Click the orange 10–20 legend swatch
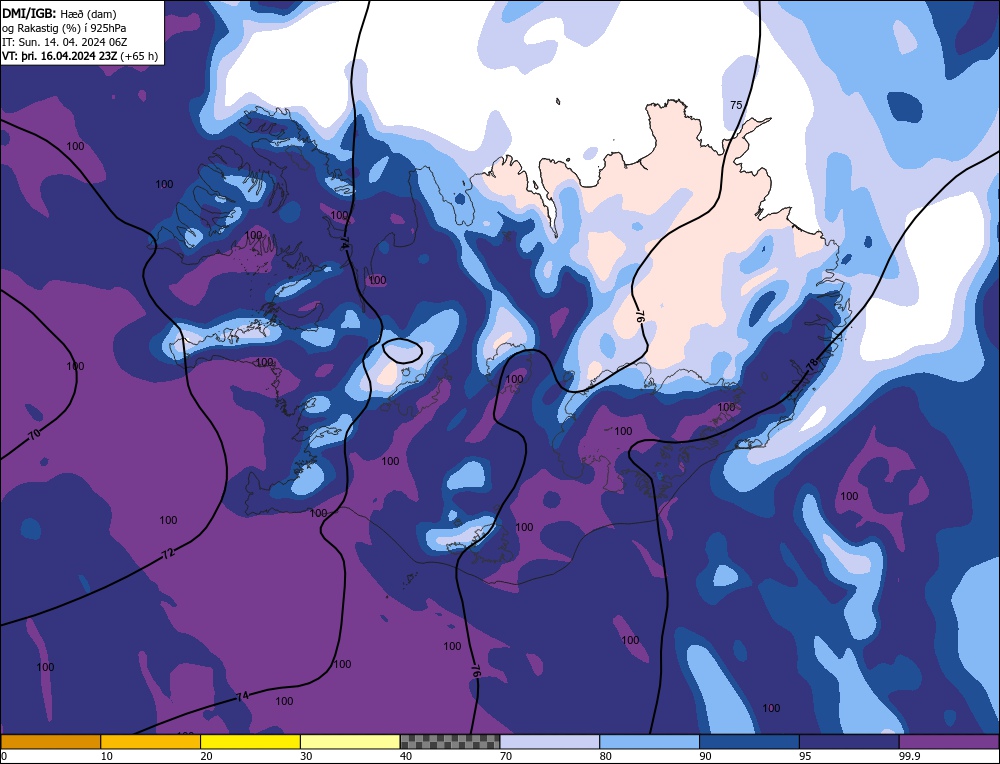Viewport: 1000px width, 764px height. [151, 741]
